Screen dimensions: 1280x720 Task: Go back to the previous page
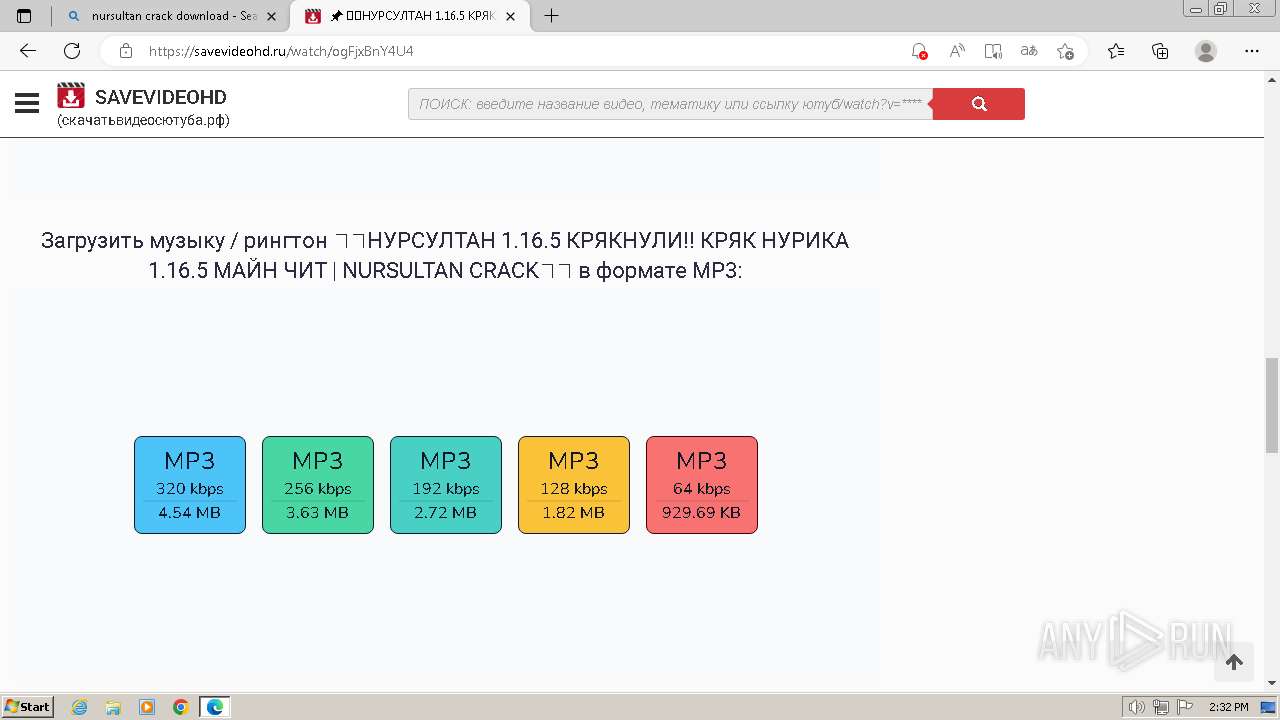[28, 51]
